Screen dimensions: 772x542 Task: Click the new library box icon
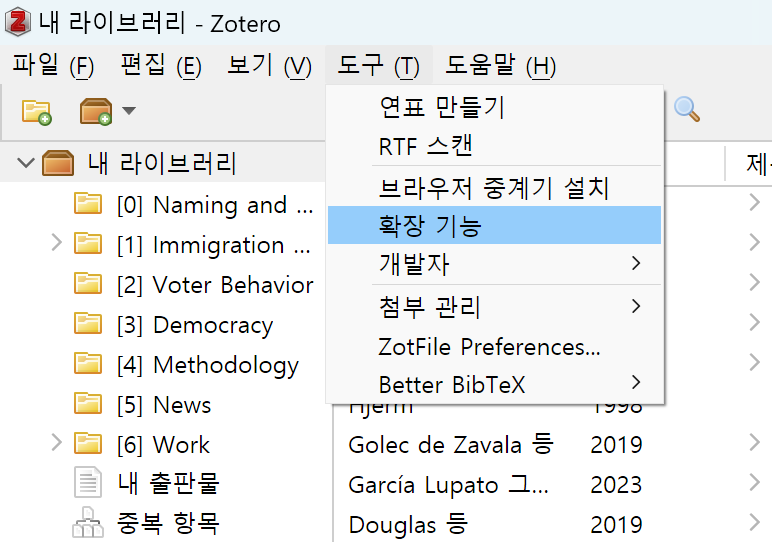pos(96,112)
